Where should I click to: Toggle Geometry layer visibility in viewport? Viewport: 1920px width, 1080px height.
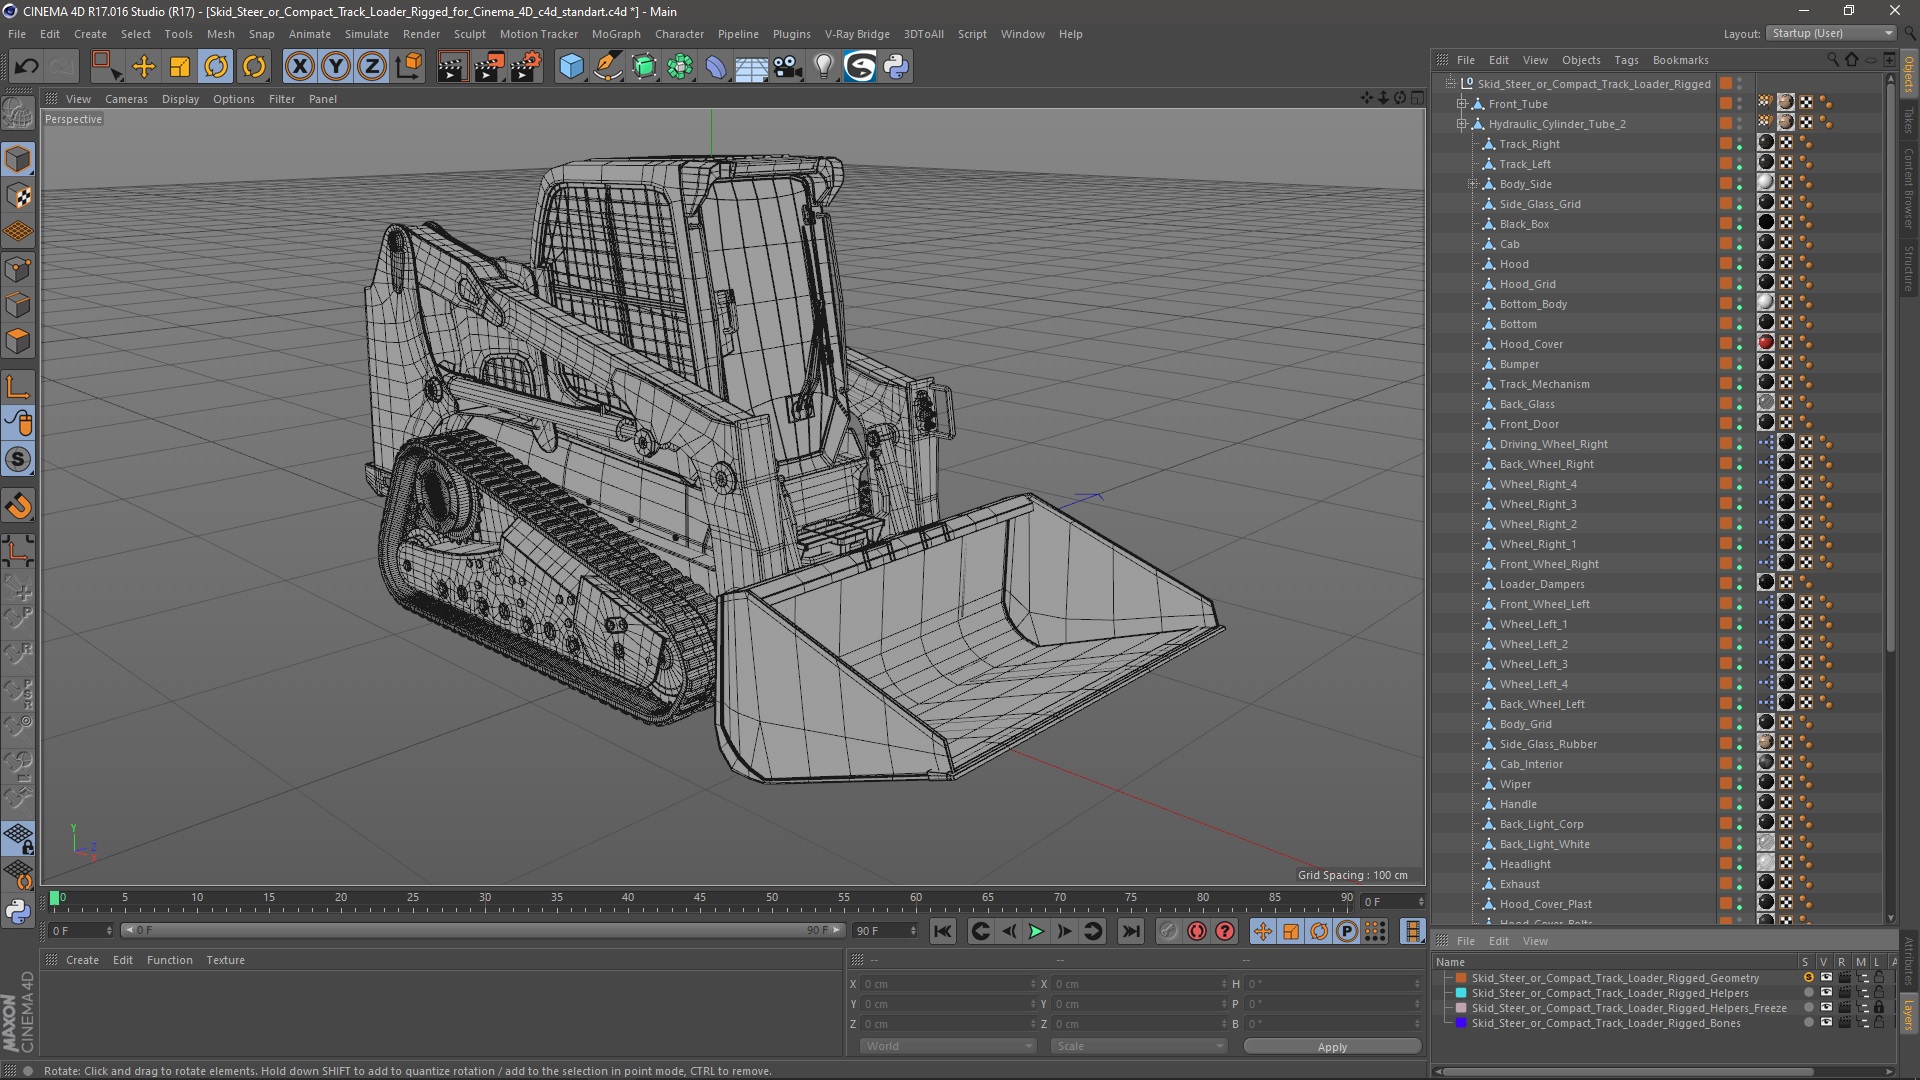pyautogui.click(x=1826, y=978)
